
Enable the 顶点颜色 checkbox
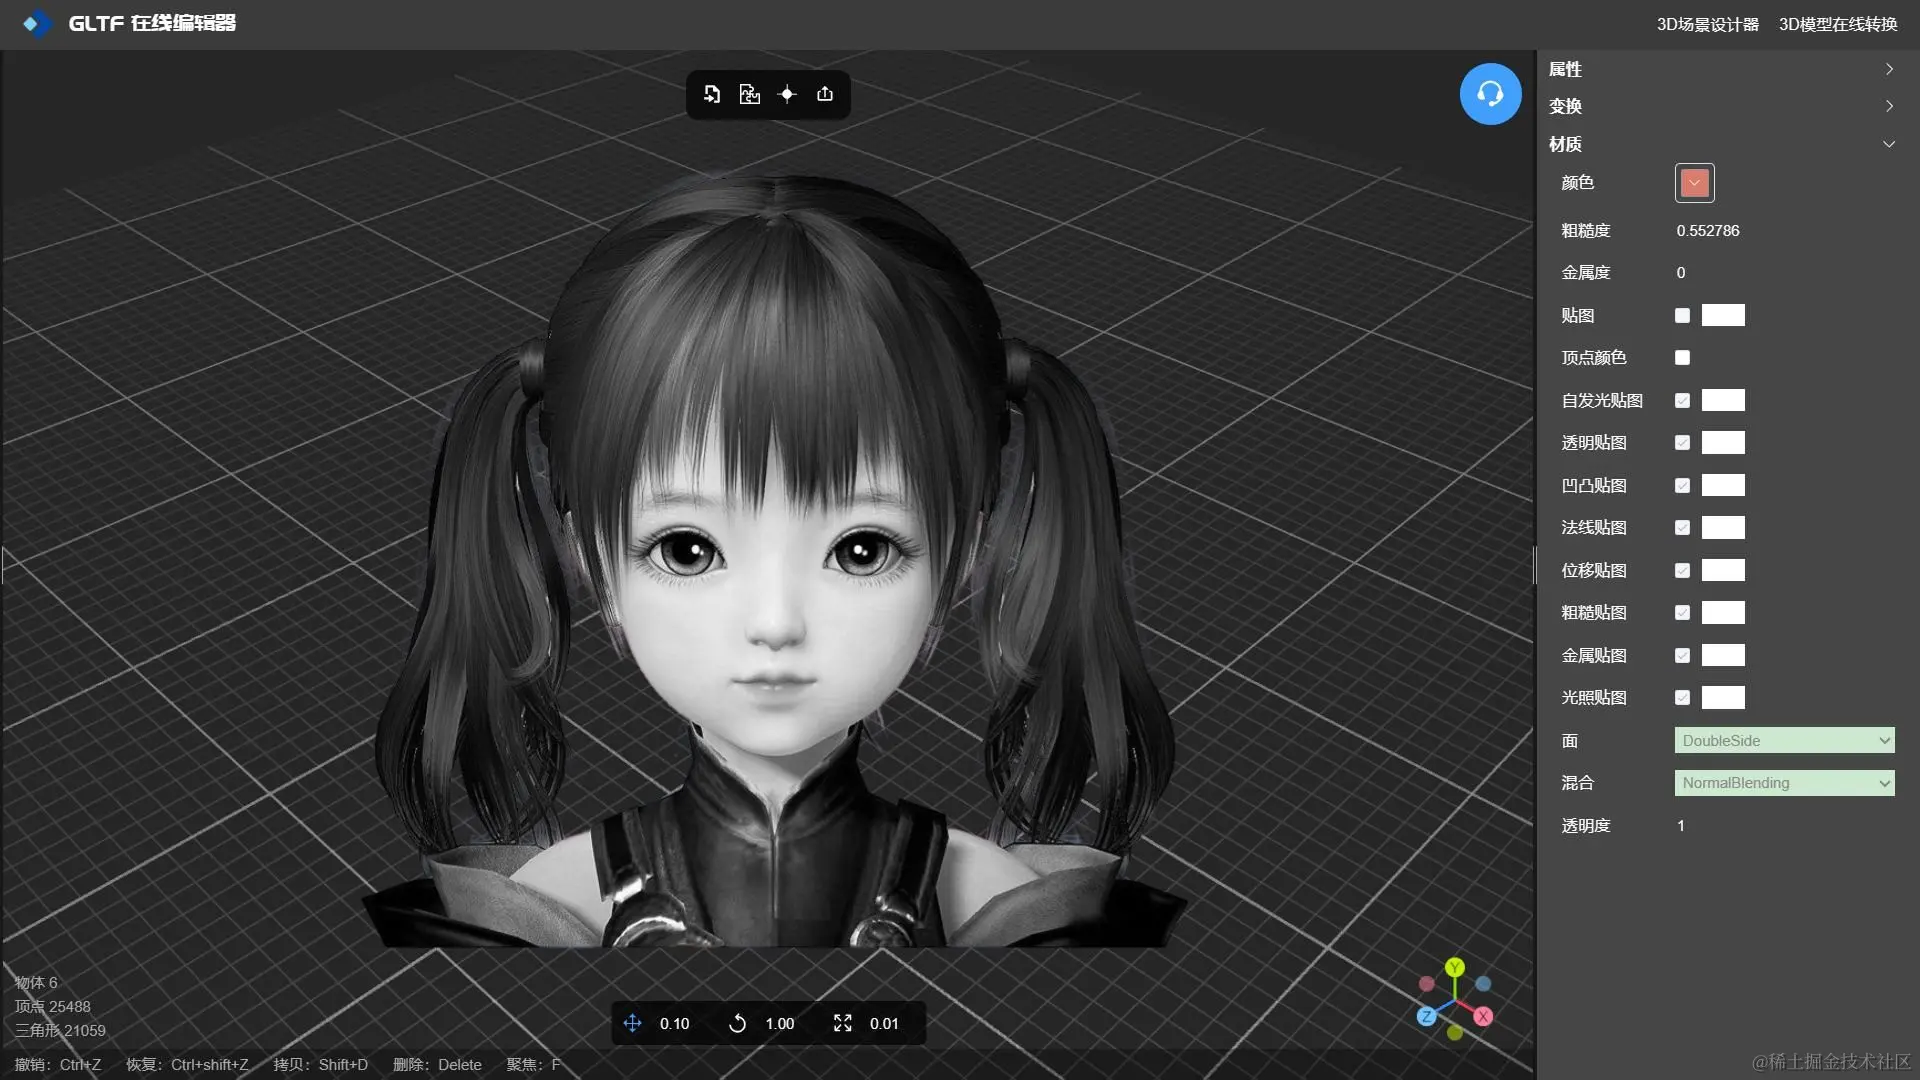click(1682, 358)
